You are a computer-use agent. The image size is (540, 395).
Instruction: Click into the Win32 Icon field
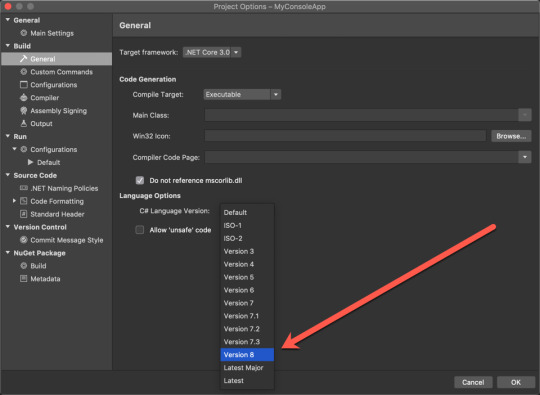tap(345, 136)
